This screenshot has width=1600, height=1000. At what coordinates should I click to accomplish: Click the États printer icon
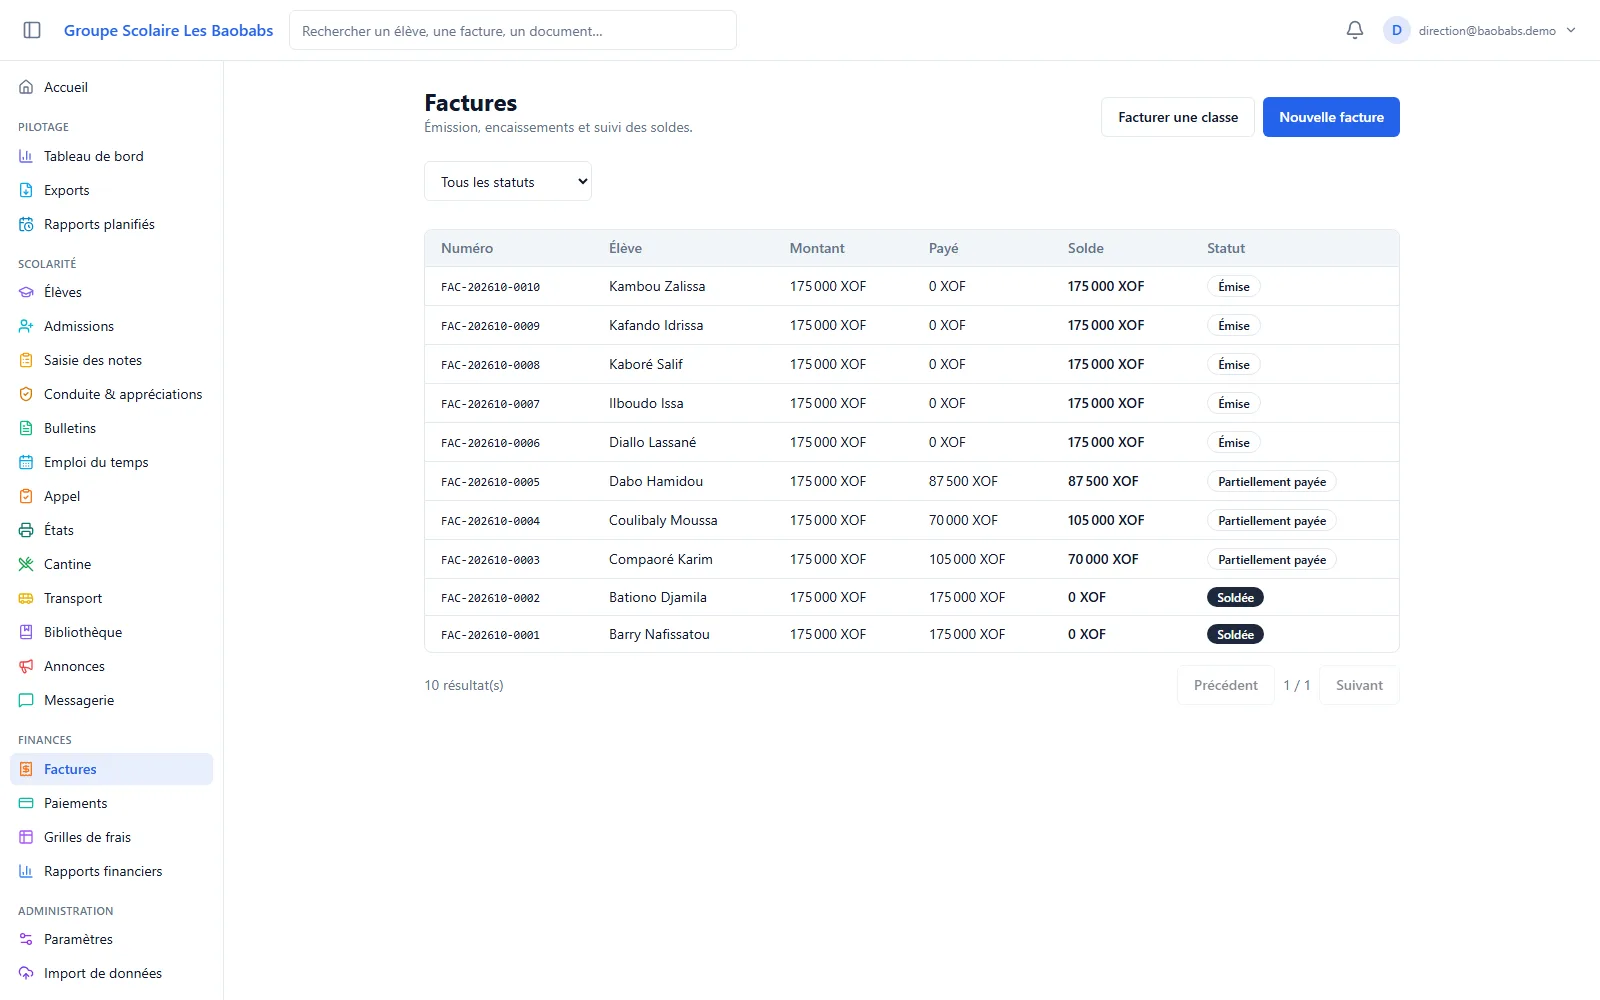[26, 530]
